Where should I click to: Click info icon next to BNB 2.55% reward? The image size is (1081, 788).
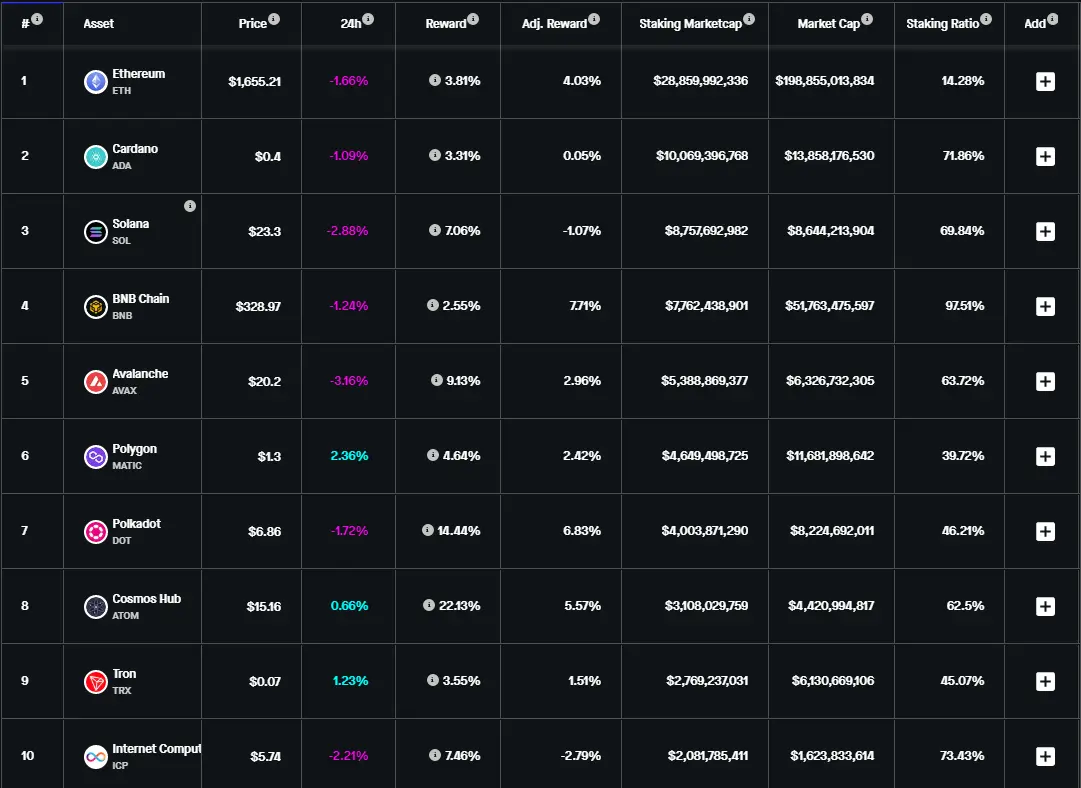[x=433, y=305]
